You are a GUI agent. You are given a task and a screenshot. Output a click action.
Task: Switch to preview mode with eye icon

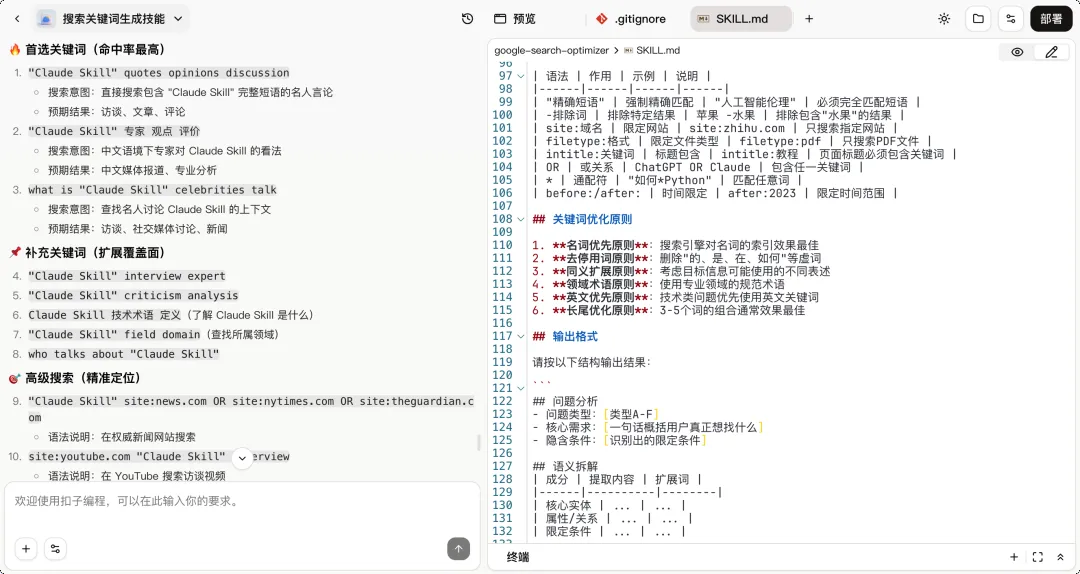coord(1017,52)
